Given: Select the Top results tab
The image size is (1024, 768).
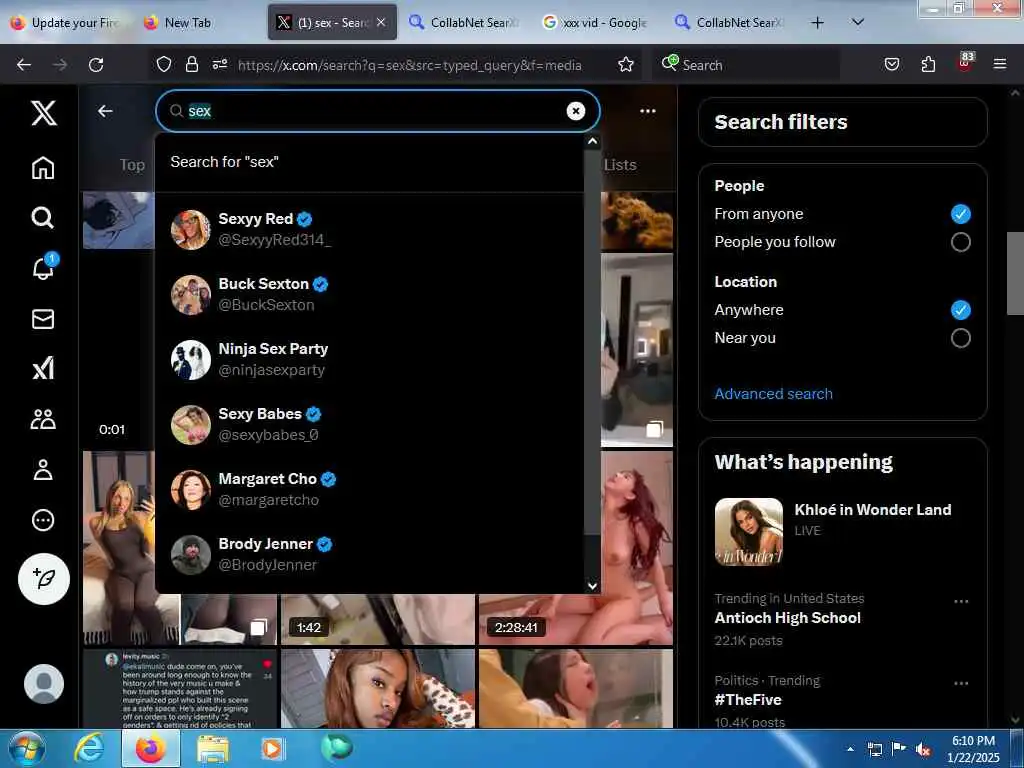Looking at the screenshot, I should (132, 165).
